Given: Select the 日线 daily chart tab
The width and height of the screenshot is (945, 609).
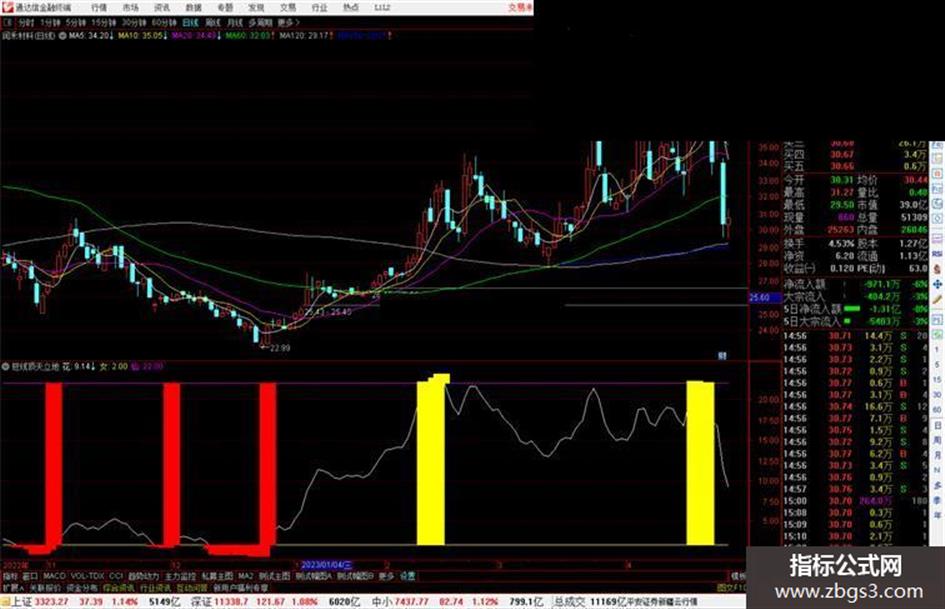Looking at the screenshot, I should [190, 22].
